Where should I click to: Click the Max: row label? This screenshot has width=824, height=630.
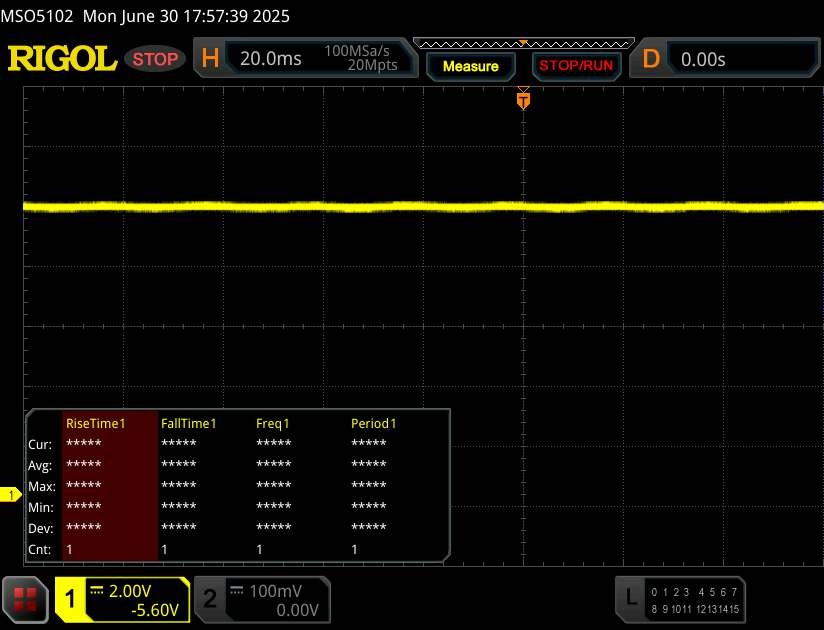[42, 487]
